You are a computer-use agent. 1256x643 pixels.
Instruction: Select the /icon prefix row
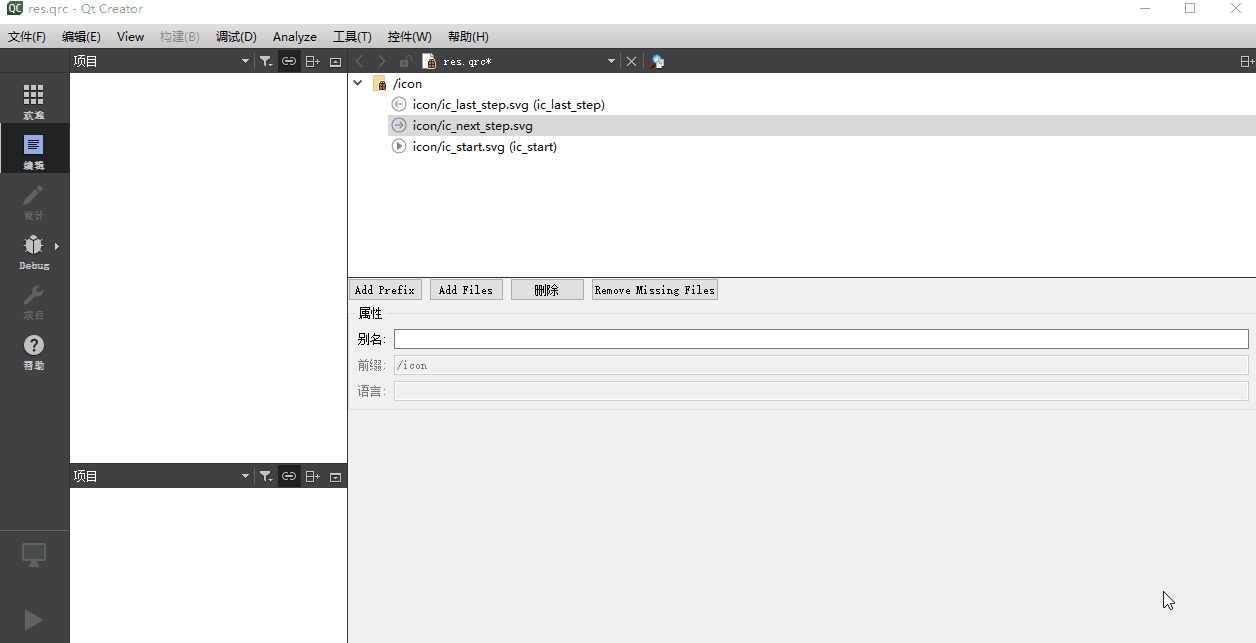[x=802, y=84]
